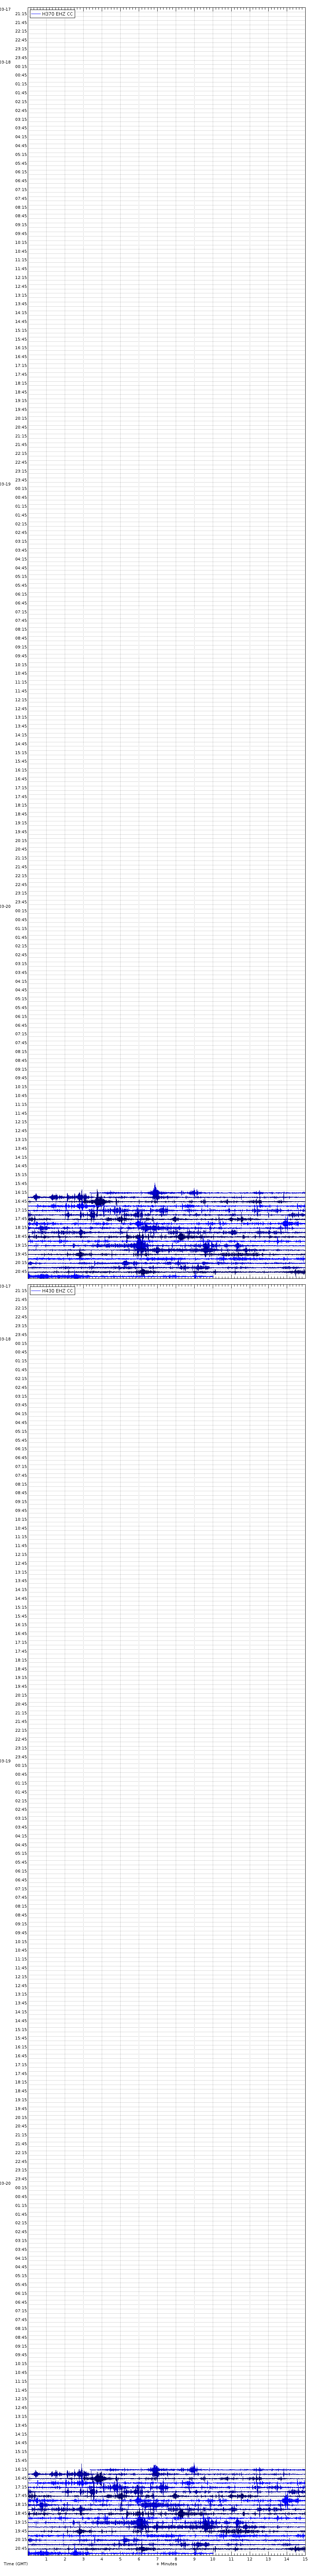Screen dimensions: 333x2576
Task: Select the 09-20 date label in H43D plot
Action: pyautogui.click(x=5, y=2183)
